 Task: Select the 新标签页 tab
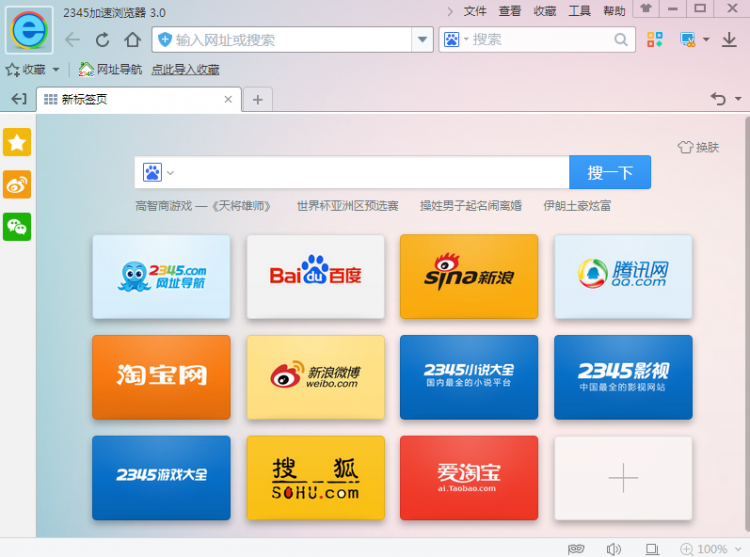(x=139, y=99)
